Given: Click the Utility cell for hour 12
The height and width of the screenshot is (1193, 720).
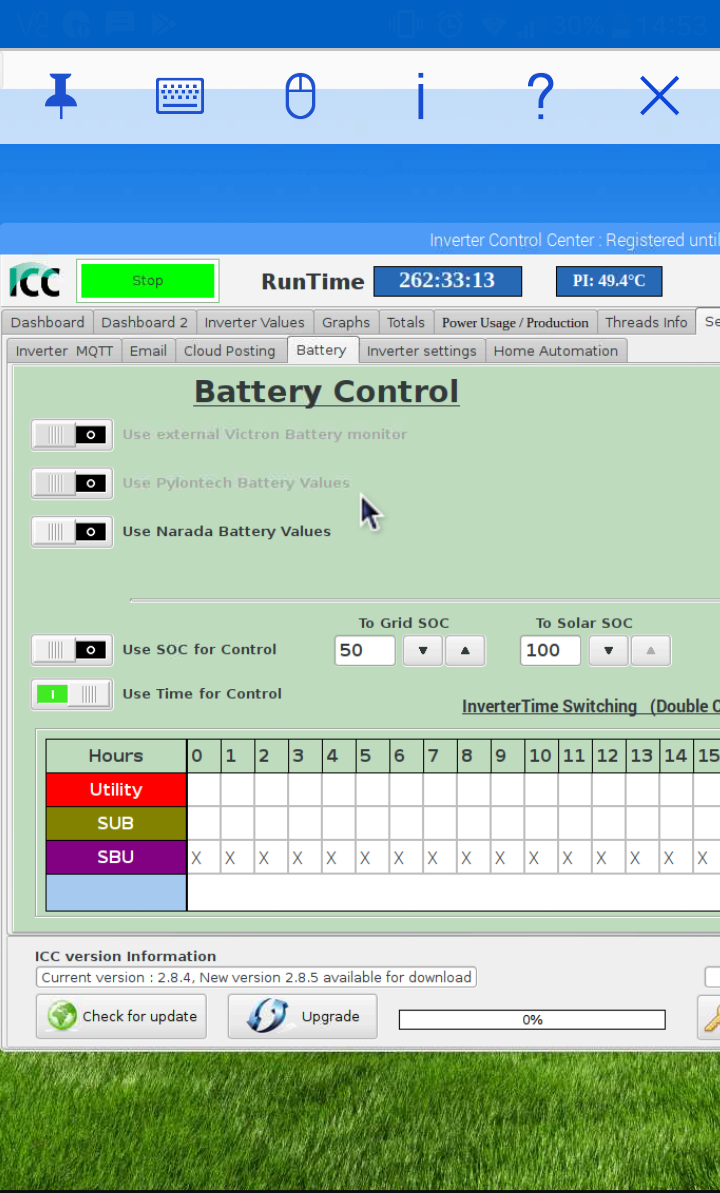Looking at the screenshot, I should tap(609, 790).
